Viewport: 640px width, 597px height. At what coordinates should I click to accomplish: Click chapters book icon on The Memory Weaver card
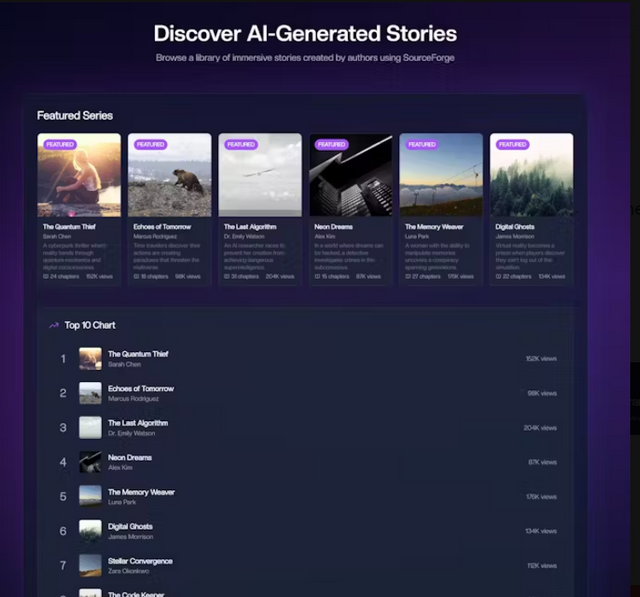pos(408,277)
